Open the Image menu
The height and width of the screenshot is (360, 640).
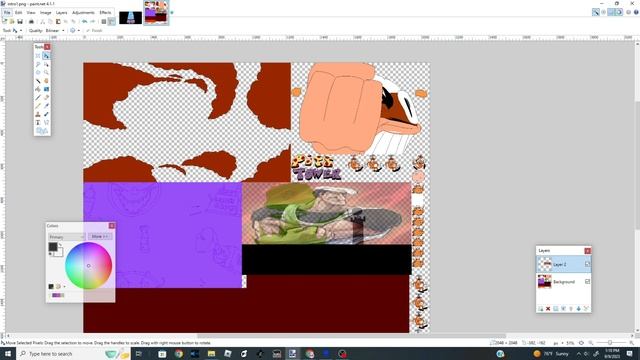(46, 13)
